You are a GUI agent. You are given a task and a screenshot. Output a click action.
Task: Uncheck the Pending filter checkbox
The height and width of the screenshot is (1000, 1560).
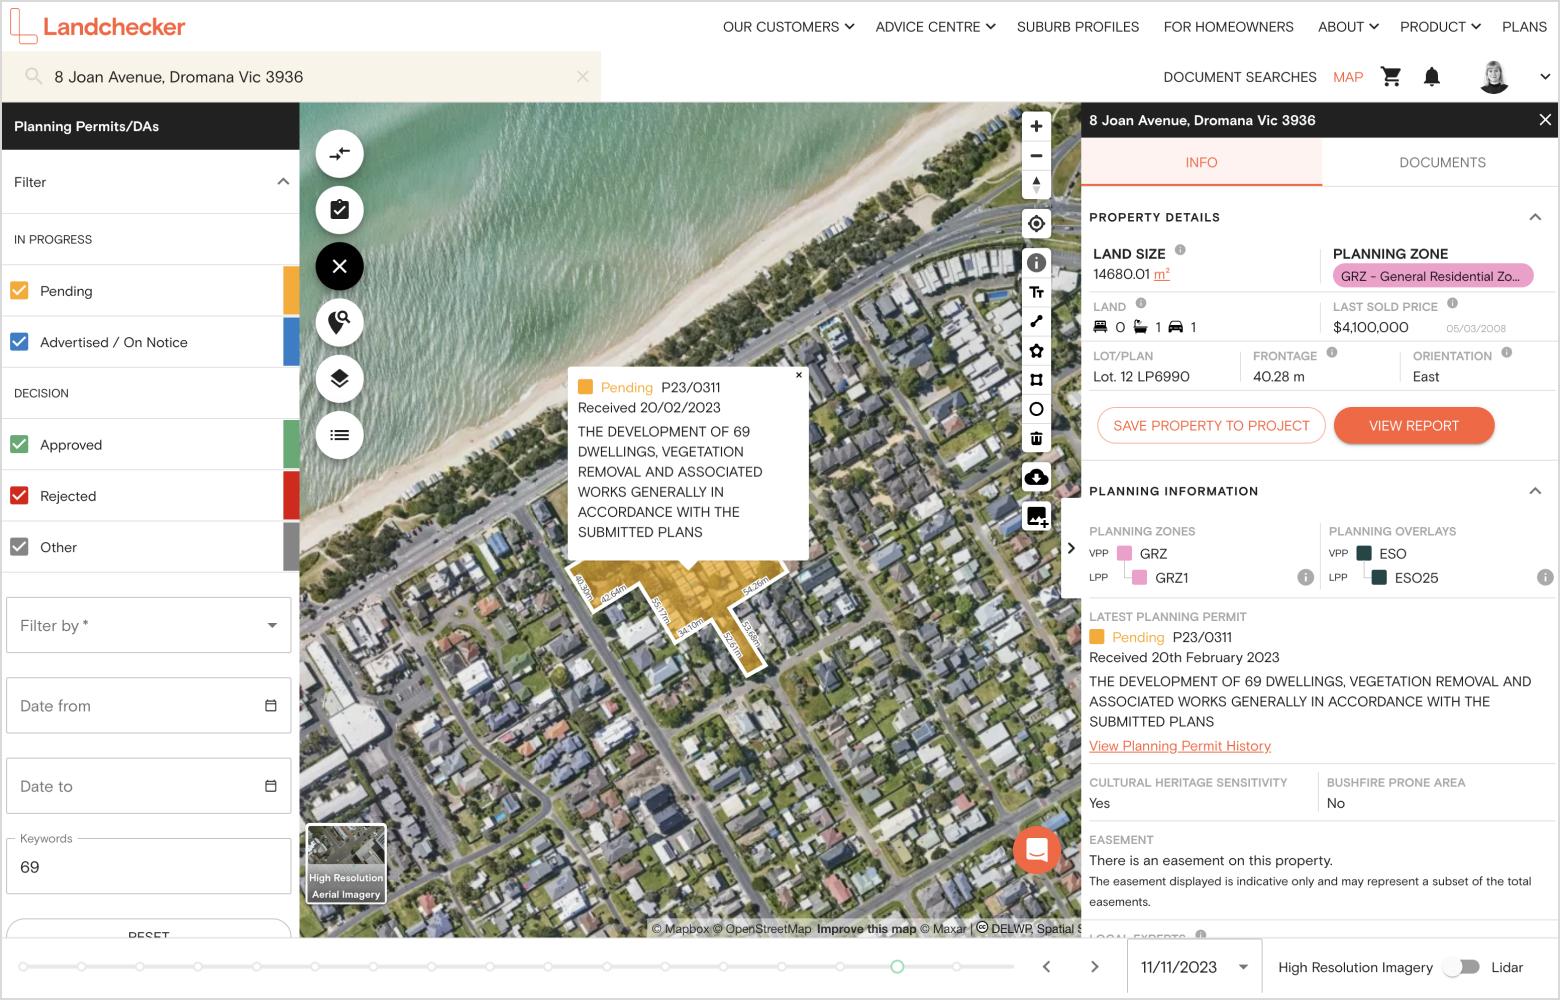point(19,291)
